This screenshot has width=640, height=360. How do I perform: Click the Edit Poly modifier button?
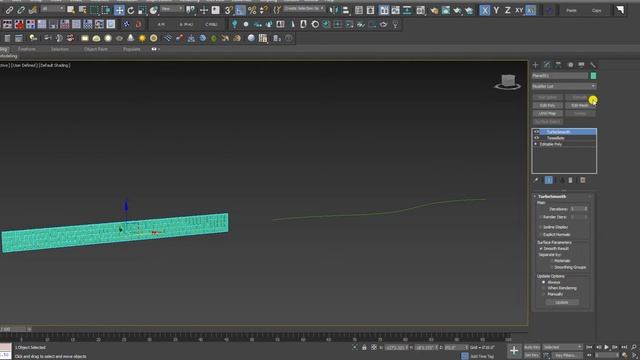(x=547, y=105)
